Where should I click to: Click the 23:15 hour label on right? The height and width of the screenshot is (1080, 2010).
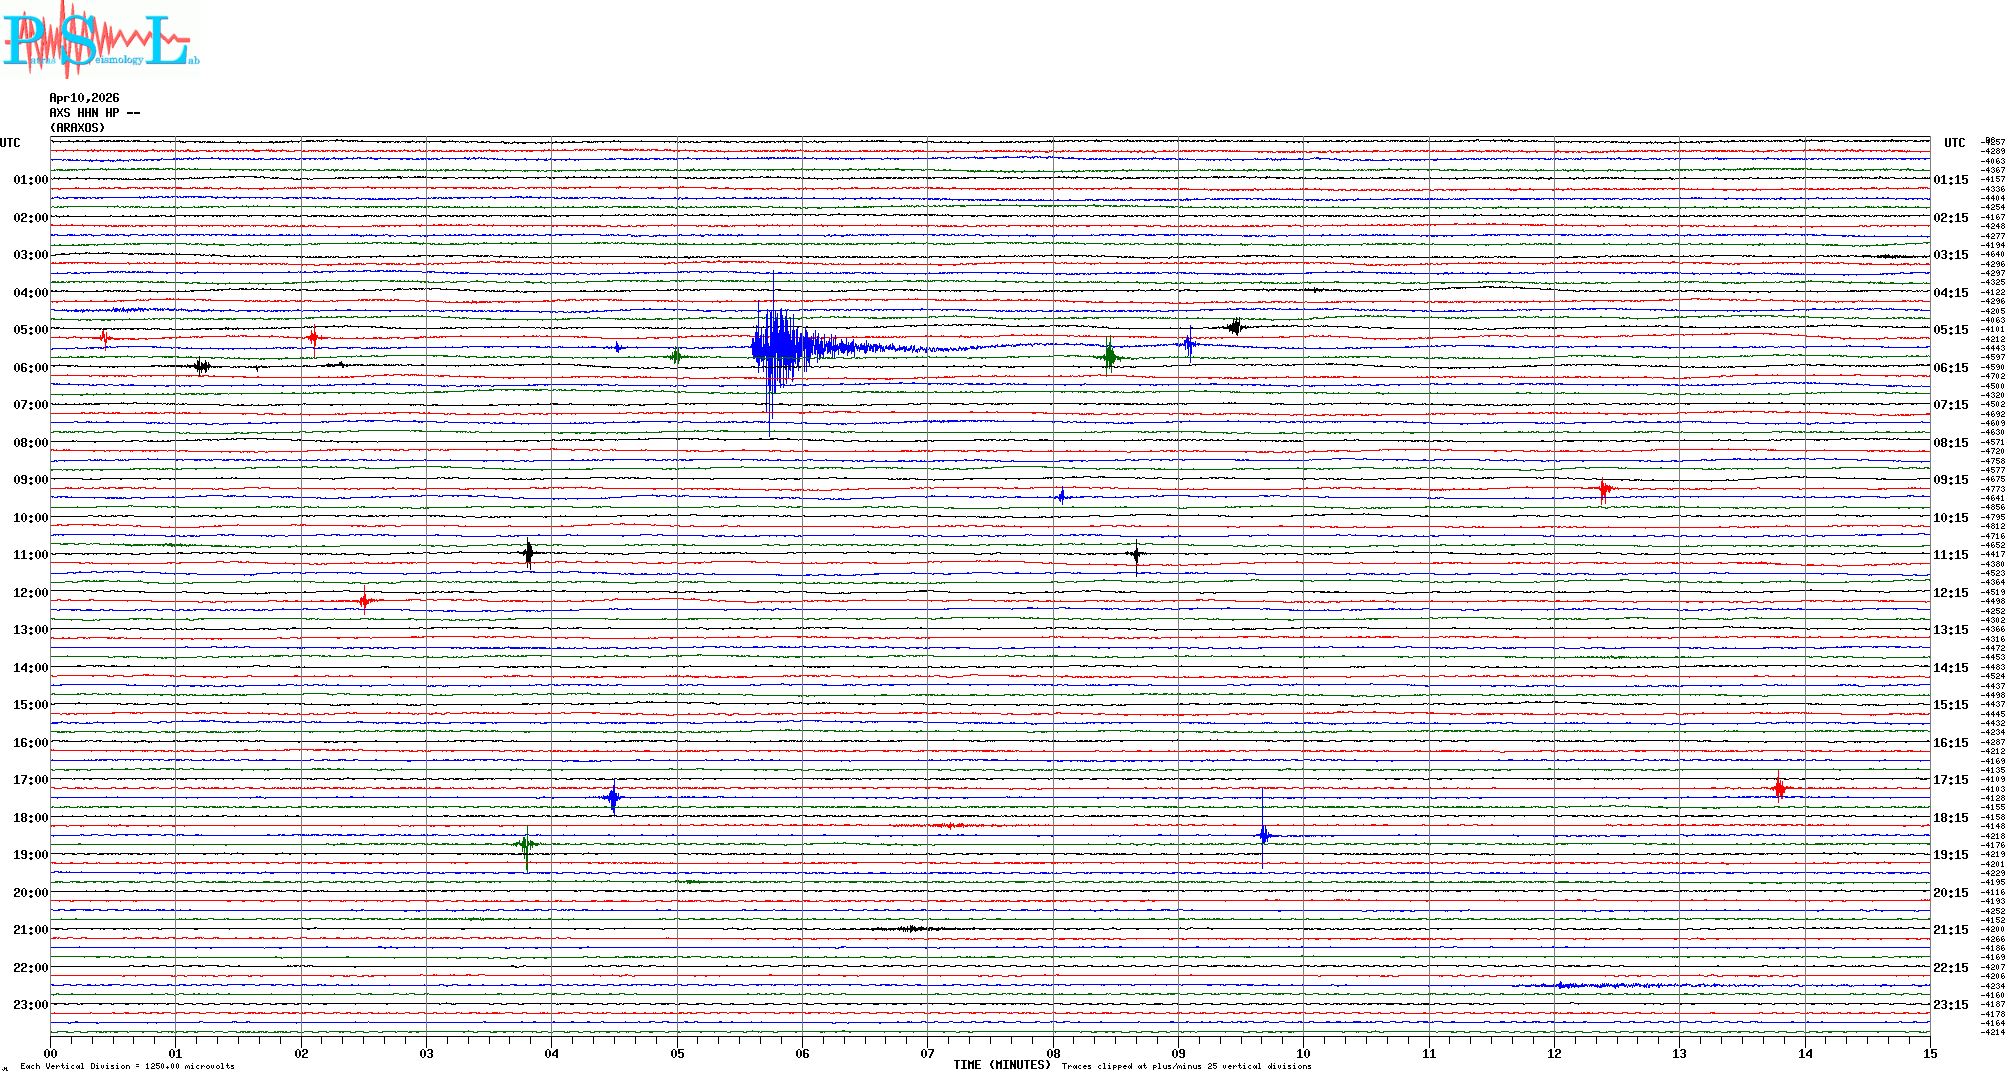pos(1950,1005)
